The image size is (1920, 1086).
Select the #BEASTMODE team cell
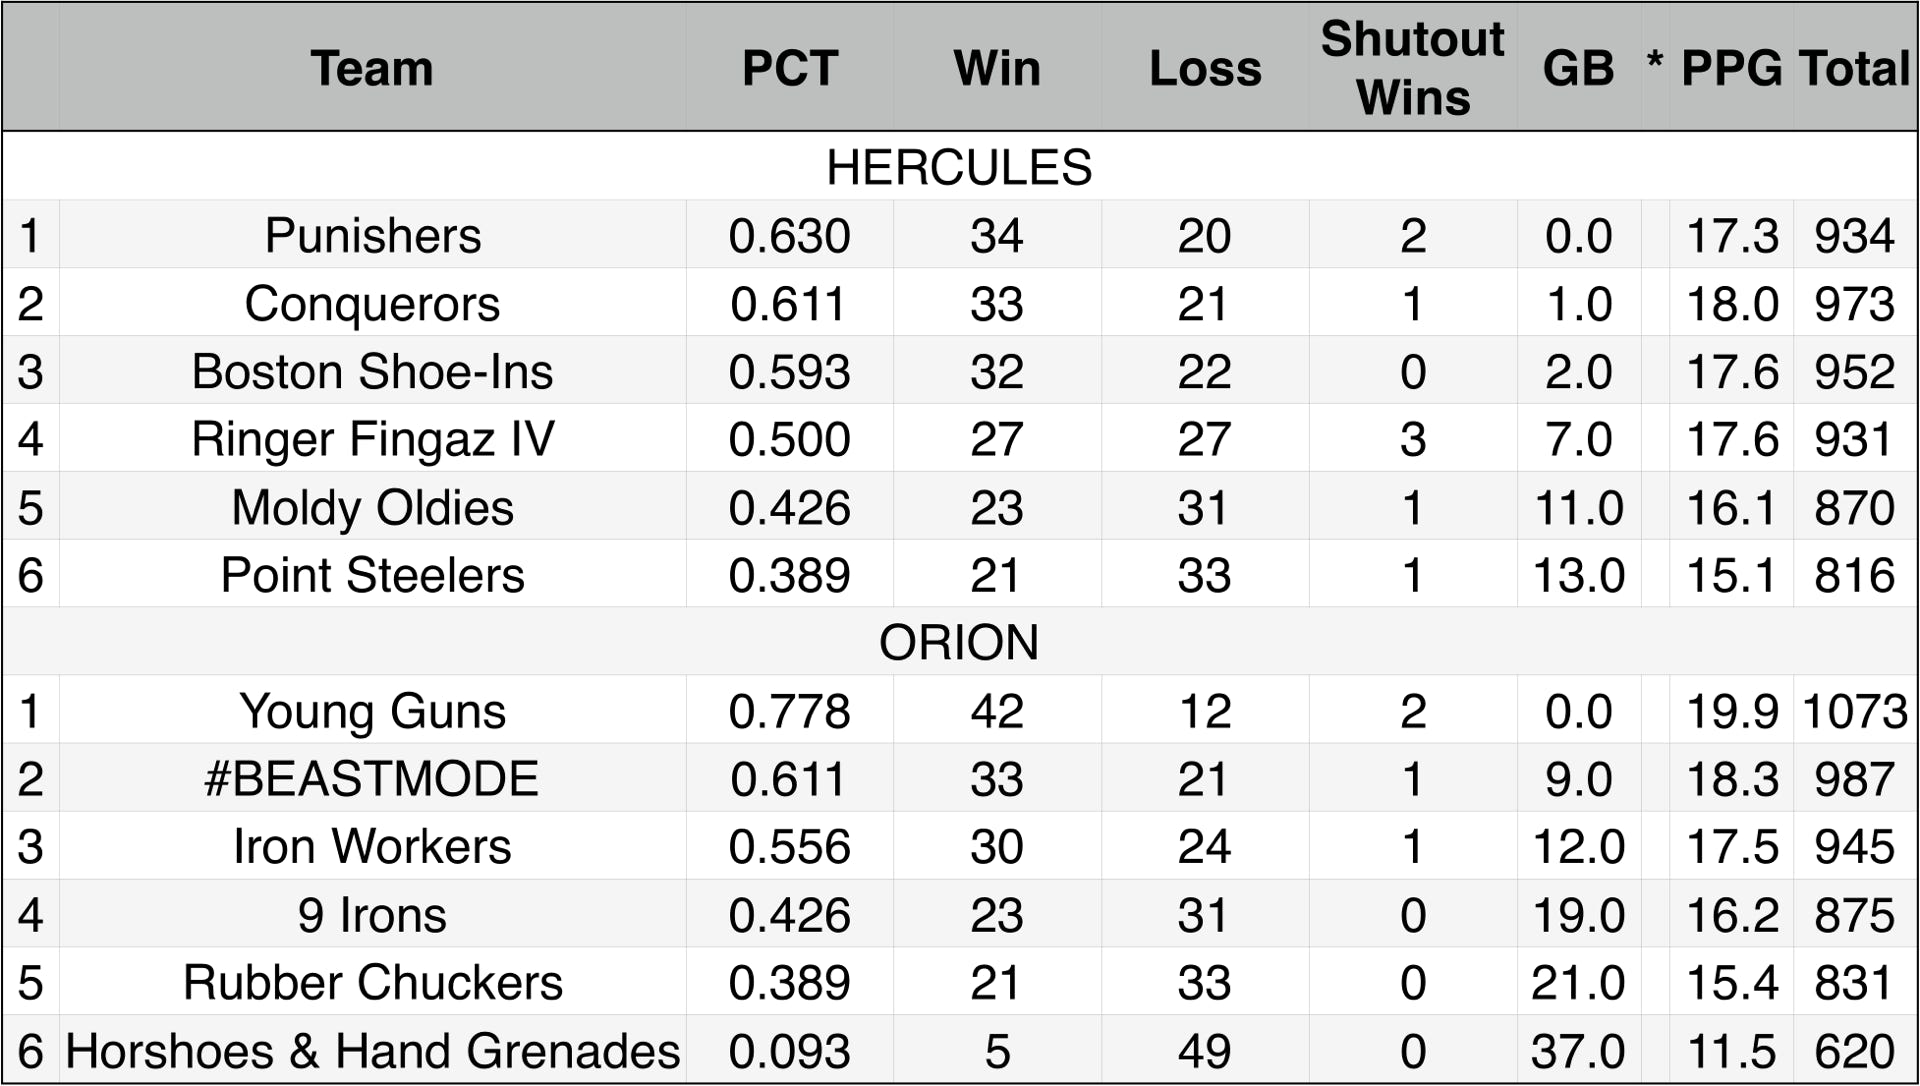tap(372, 779)
